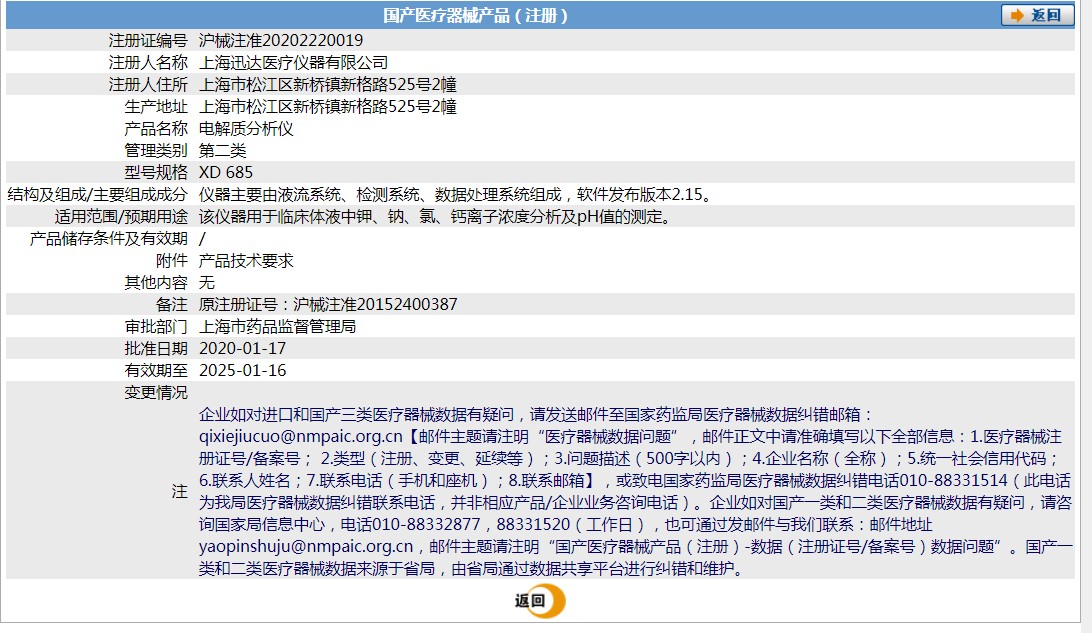
Task: Click the 适用范围/预期用途 label
Action: (121, 217)
